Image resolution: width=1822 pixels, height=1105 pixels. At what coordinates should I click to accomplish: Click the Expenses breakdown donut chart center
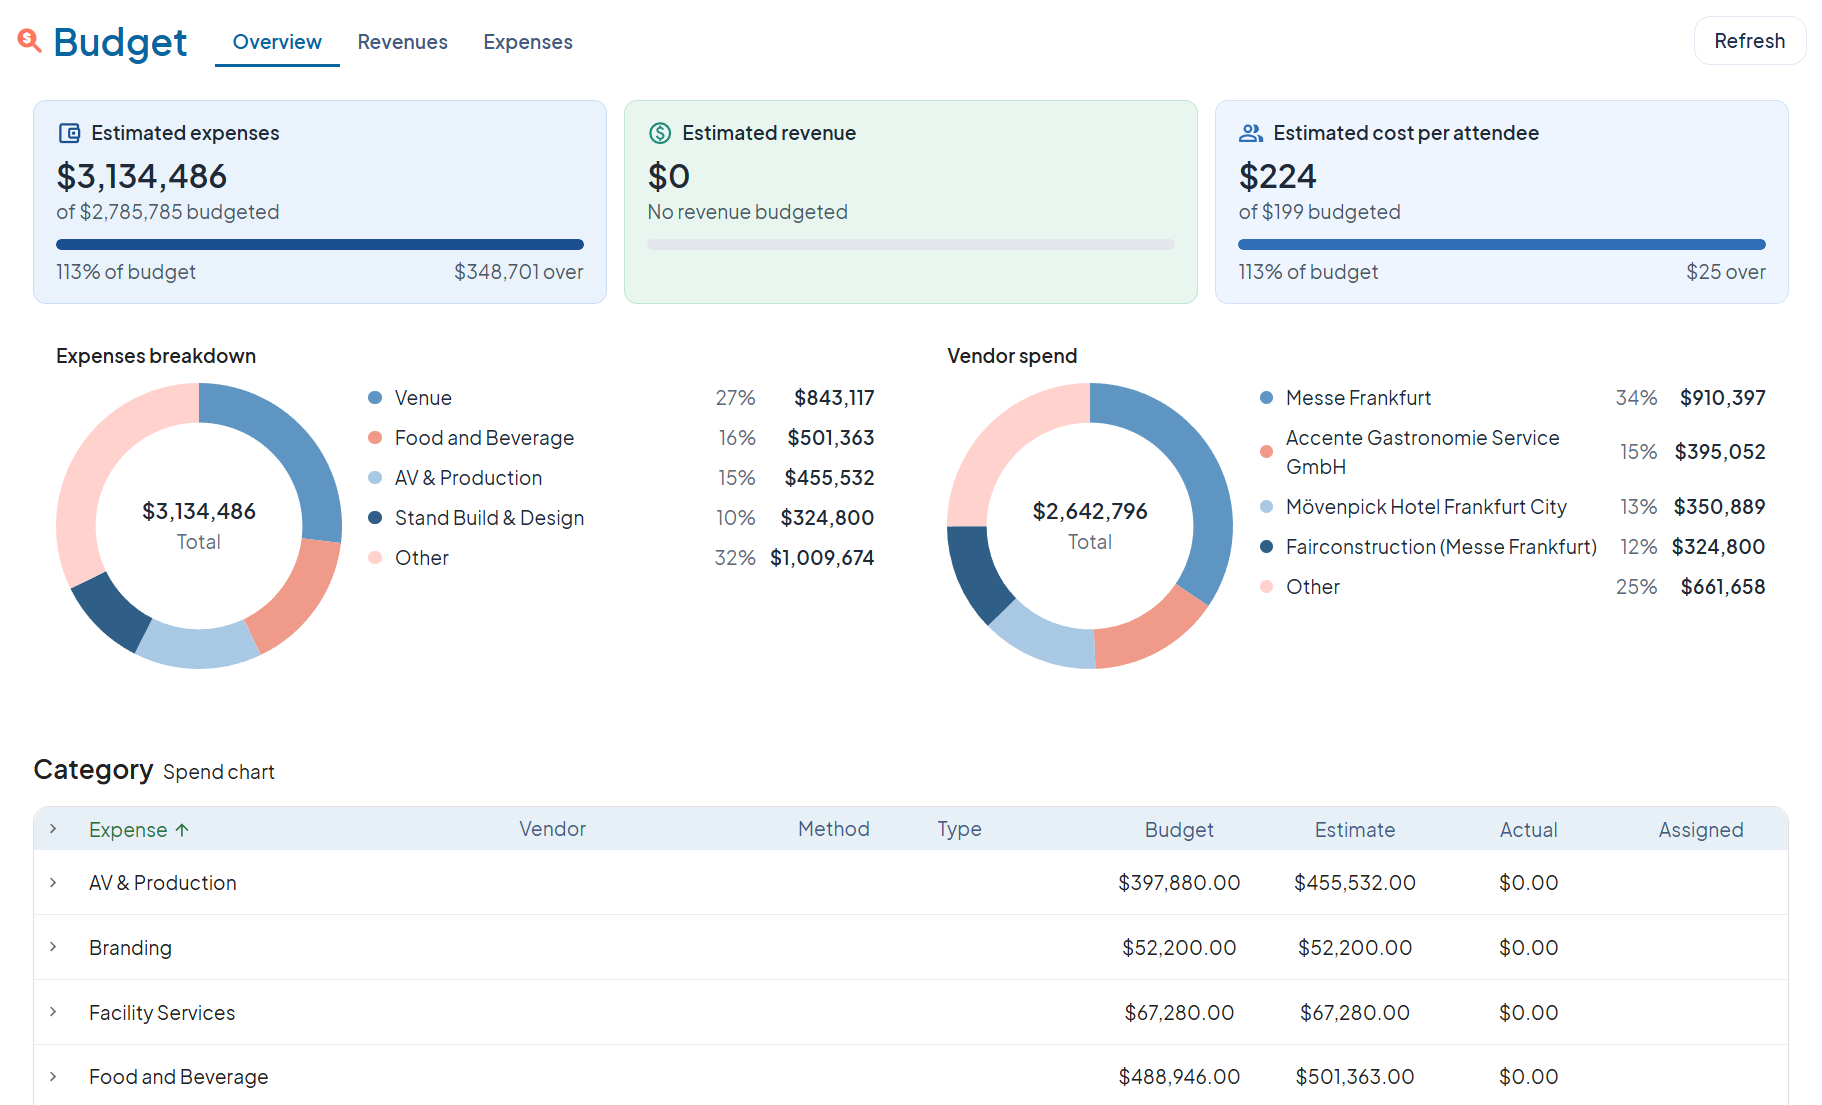[x=199, y=526]
